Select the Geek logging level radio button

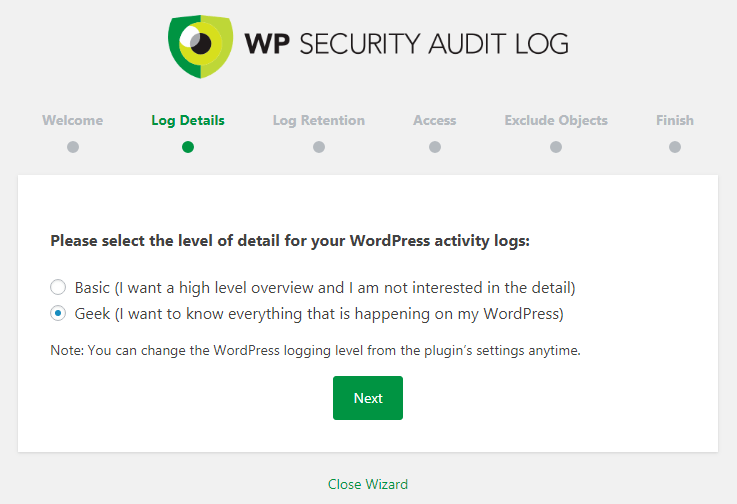(x=59, y=314)
